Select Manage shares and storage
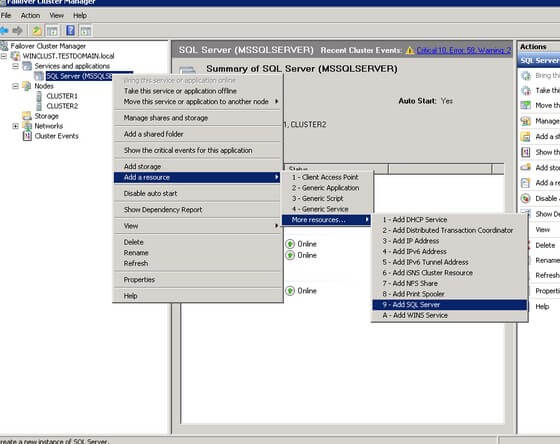Image resolution: width=560 pixels, height=444 pixels. (198, 118)
